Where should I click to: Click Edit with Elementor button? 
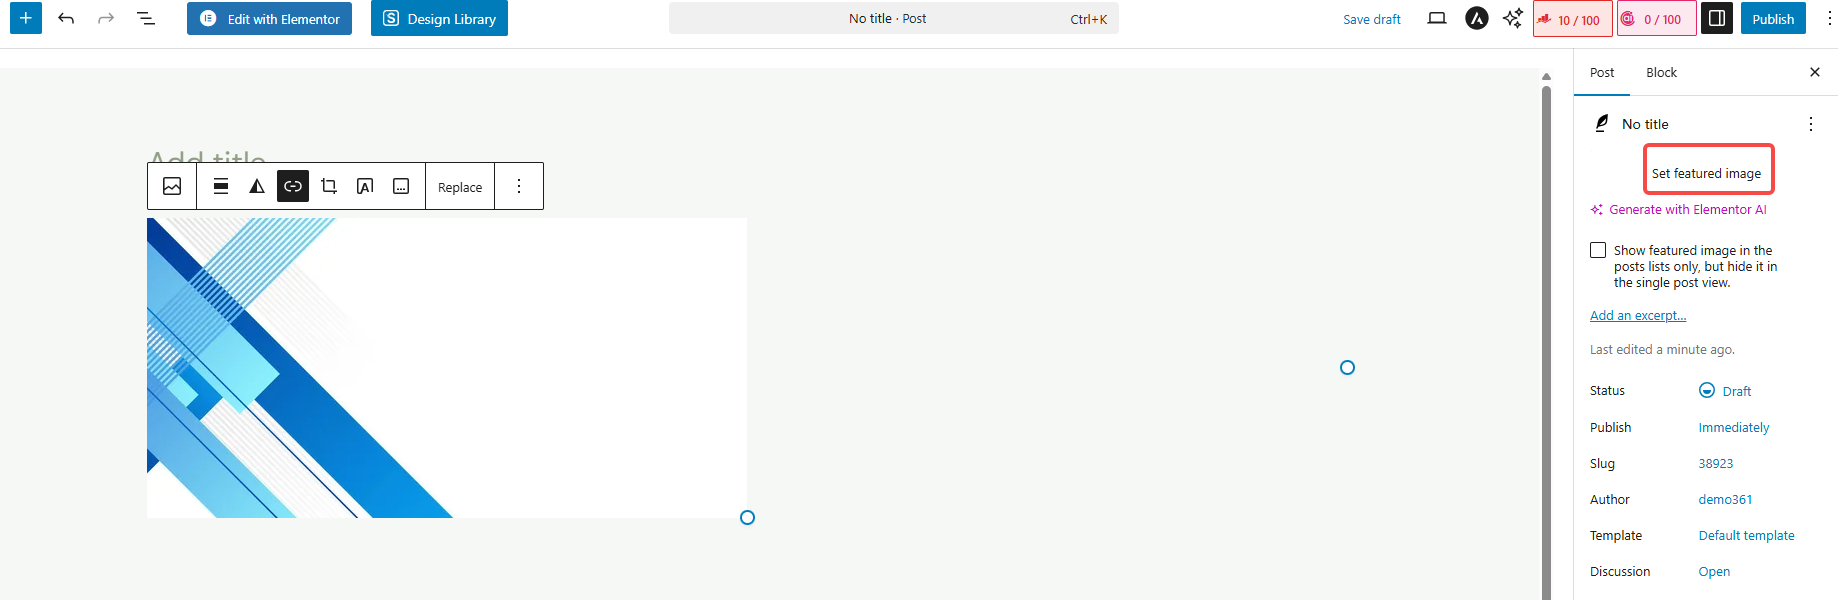(x=269, y=18)
